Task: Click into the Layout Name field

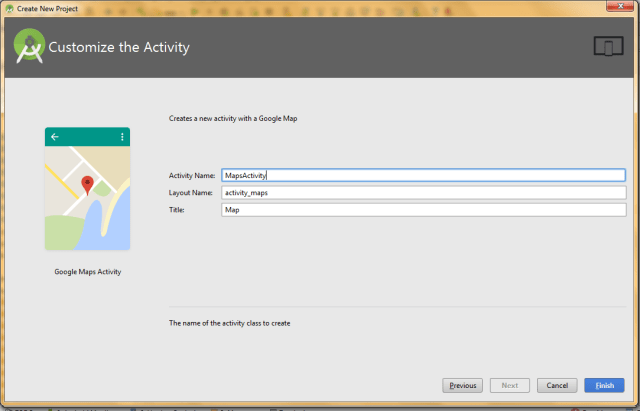Action: 423,192
